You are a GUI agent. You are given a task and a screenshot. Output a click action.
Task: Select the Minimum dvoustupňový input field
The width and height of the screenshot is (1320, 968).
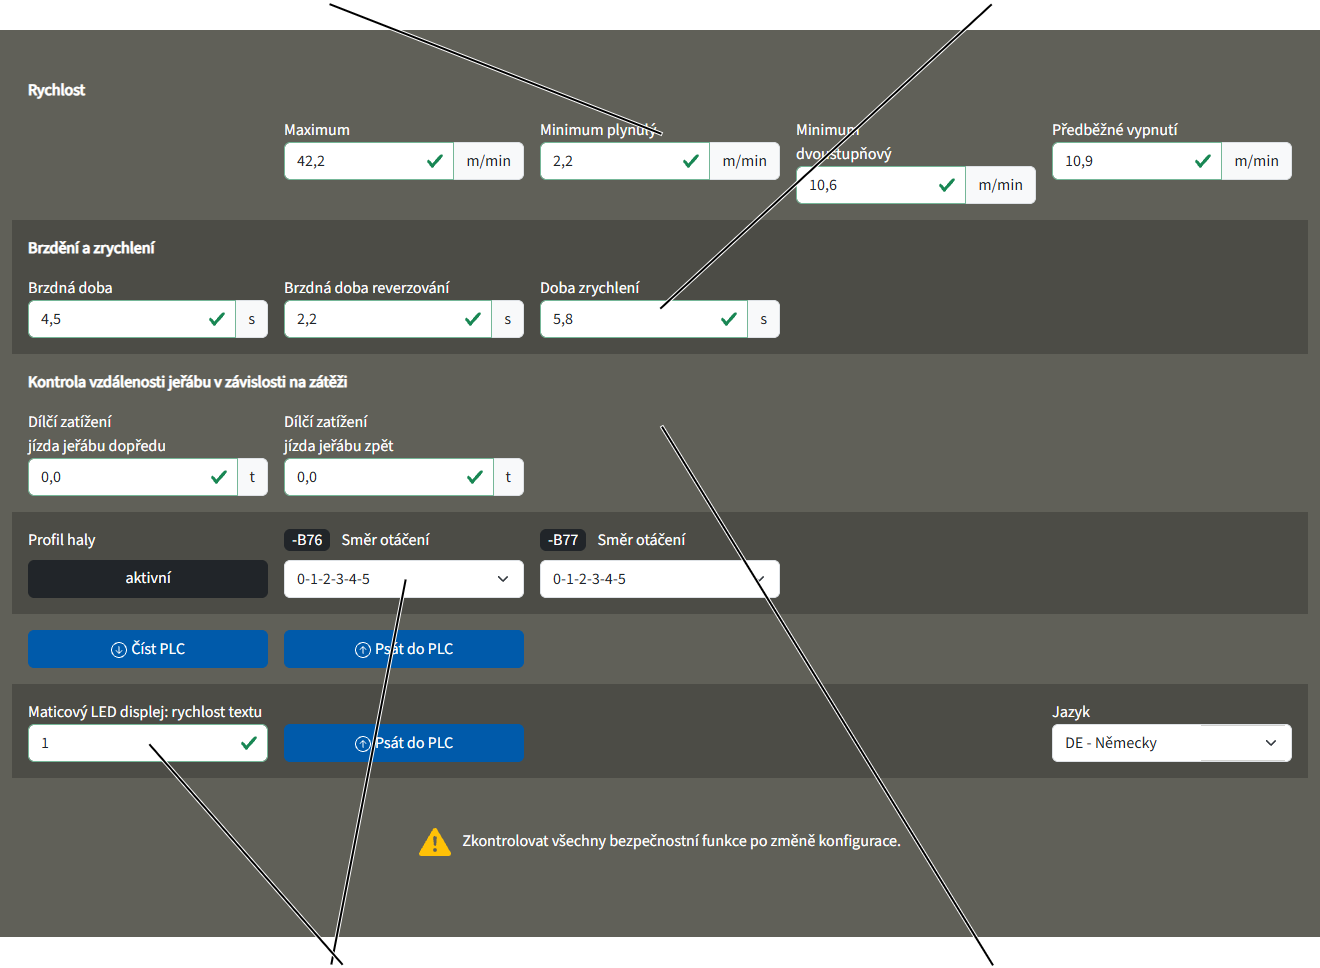tap(881, 185)
